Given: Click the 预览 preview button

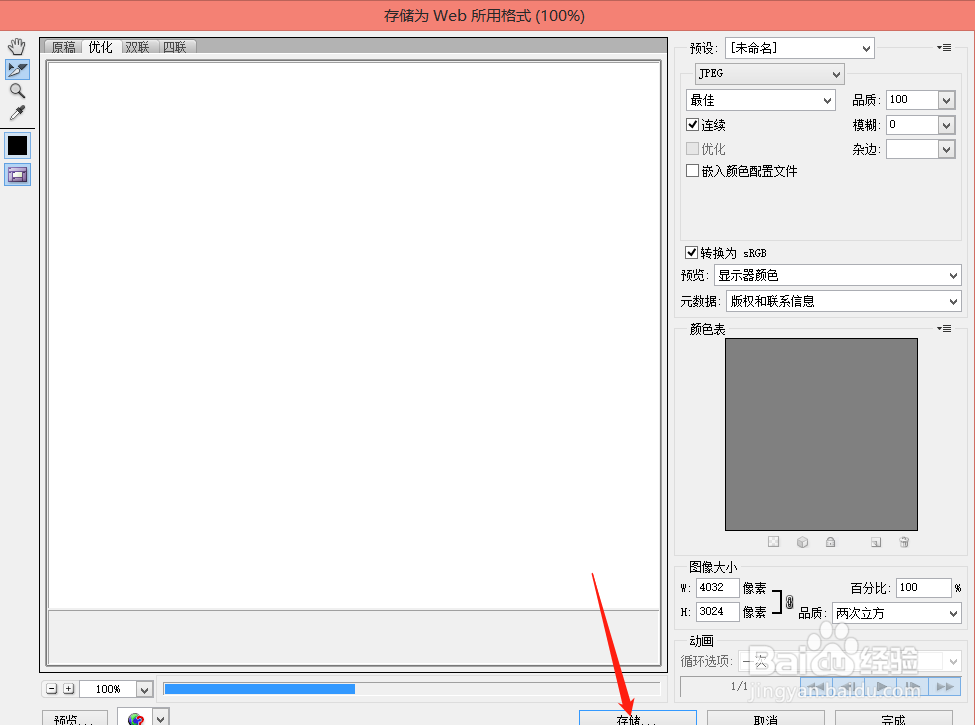Looking at the screenshot, I should [75, 718].
